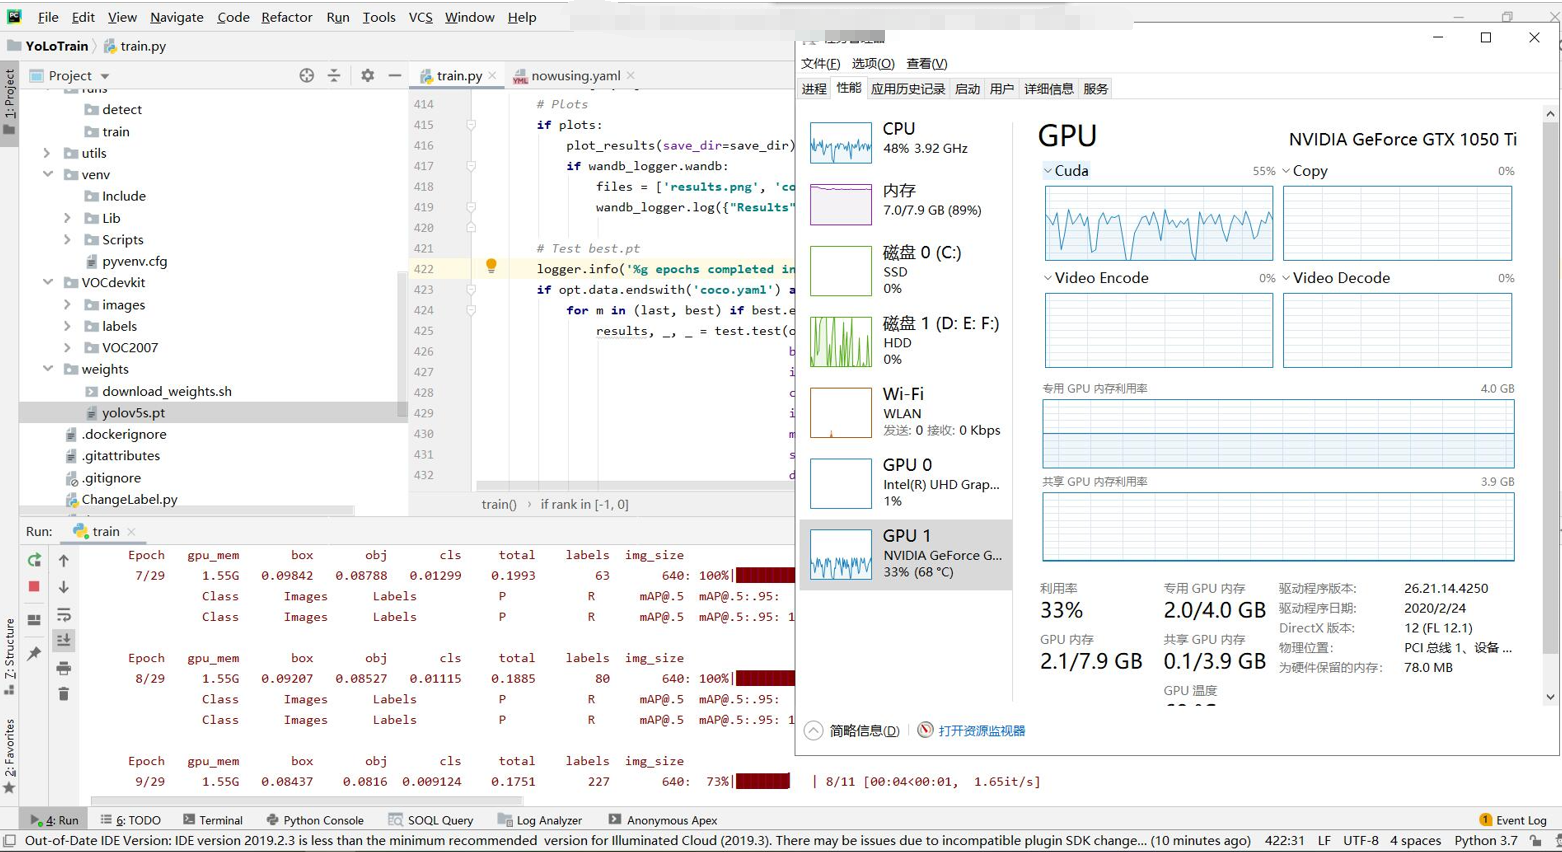Click the 4: Run tool window button
Image resolution: width=1562 pixels, height=852 pixels.
55,820
